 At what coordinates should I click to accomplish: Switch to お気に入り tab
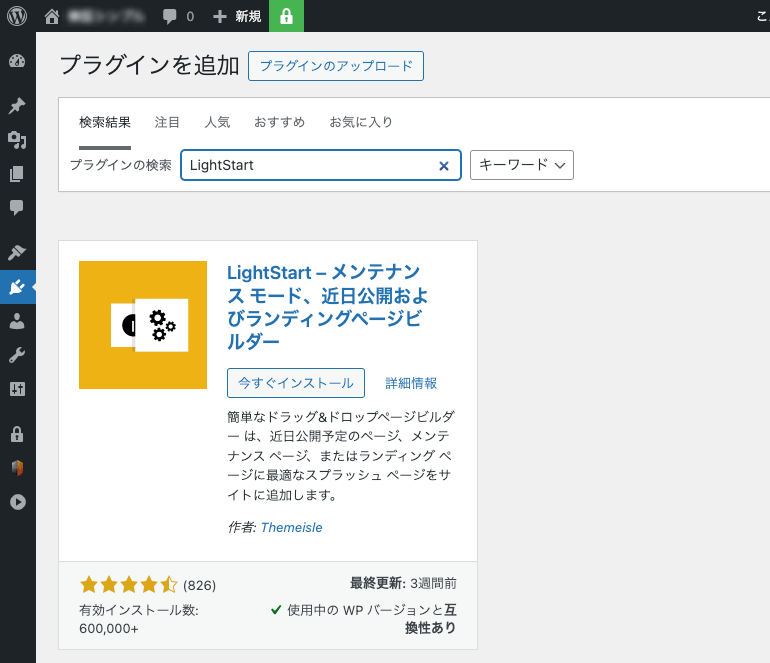point(361,122)
